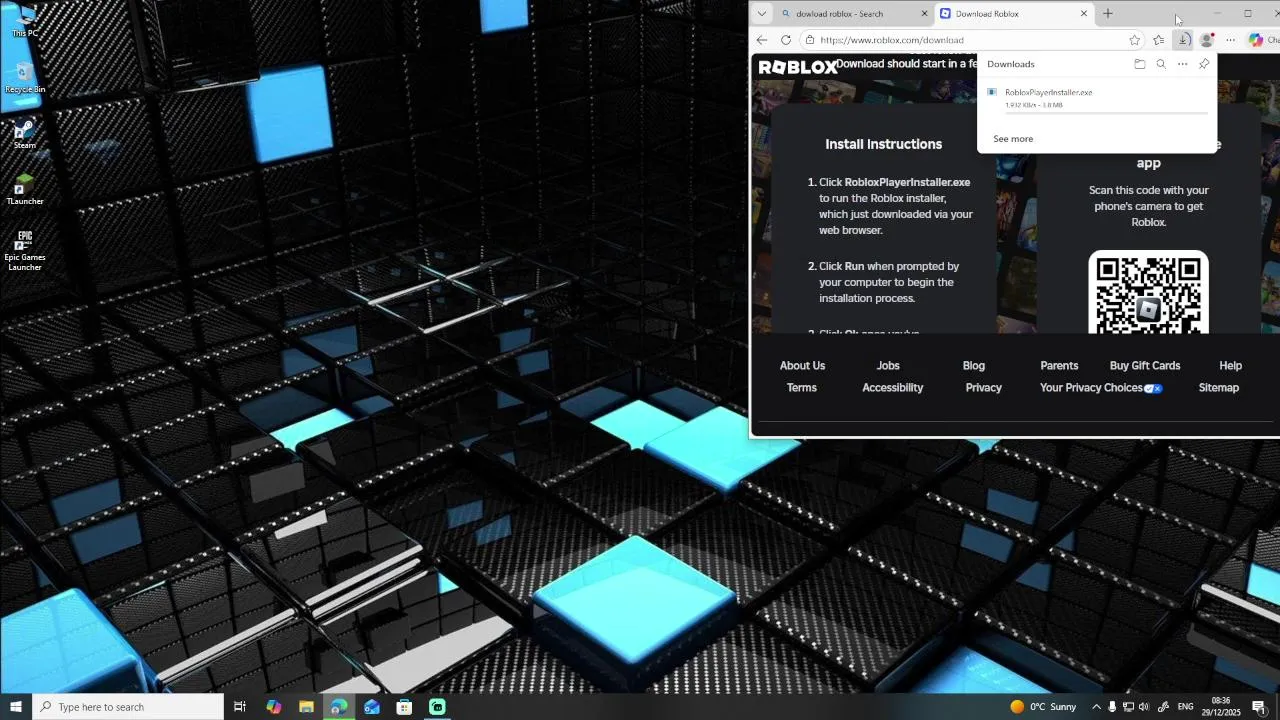
Task: Open browser Settings and more menu
Action: [1231, 40]
